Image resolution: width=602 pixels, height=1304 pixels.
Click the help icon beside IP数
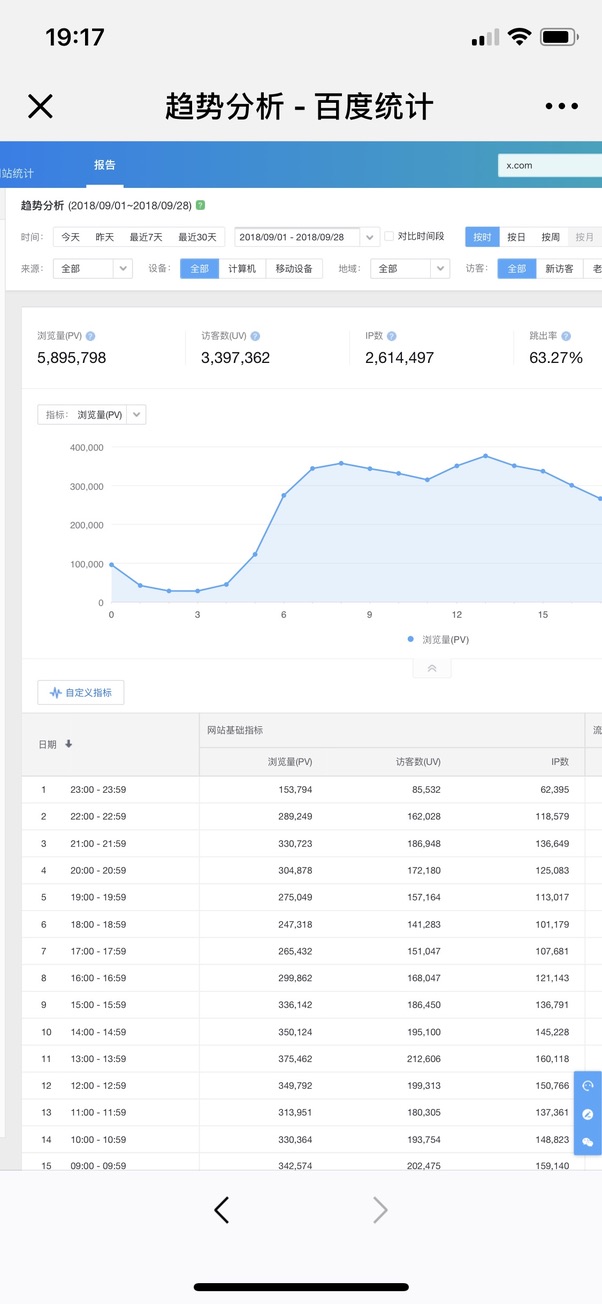[392, 337]
